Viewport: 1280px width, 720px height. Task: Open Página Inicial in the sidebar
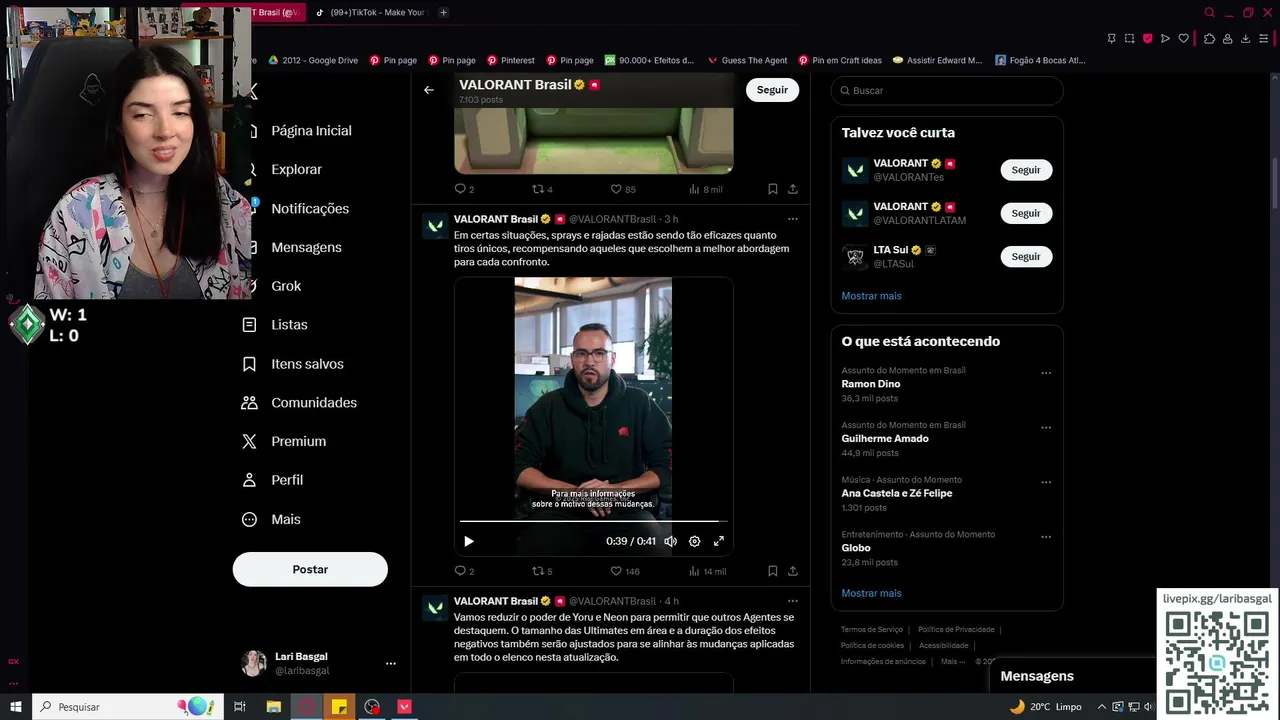tap(311, 131)
